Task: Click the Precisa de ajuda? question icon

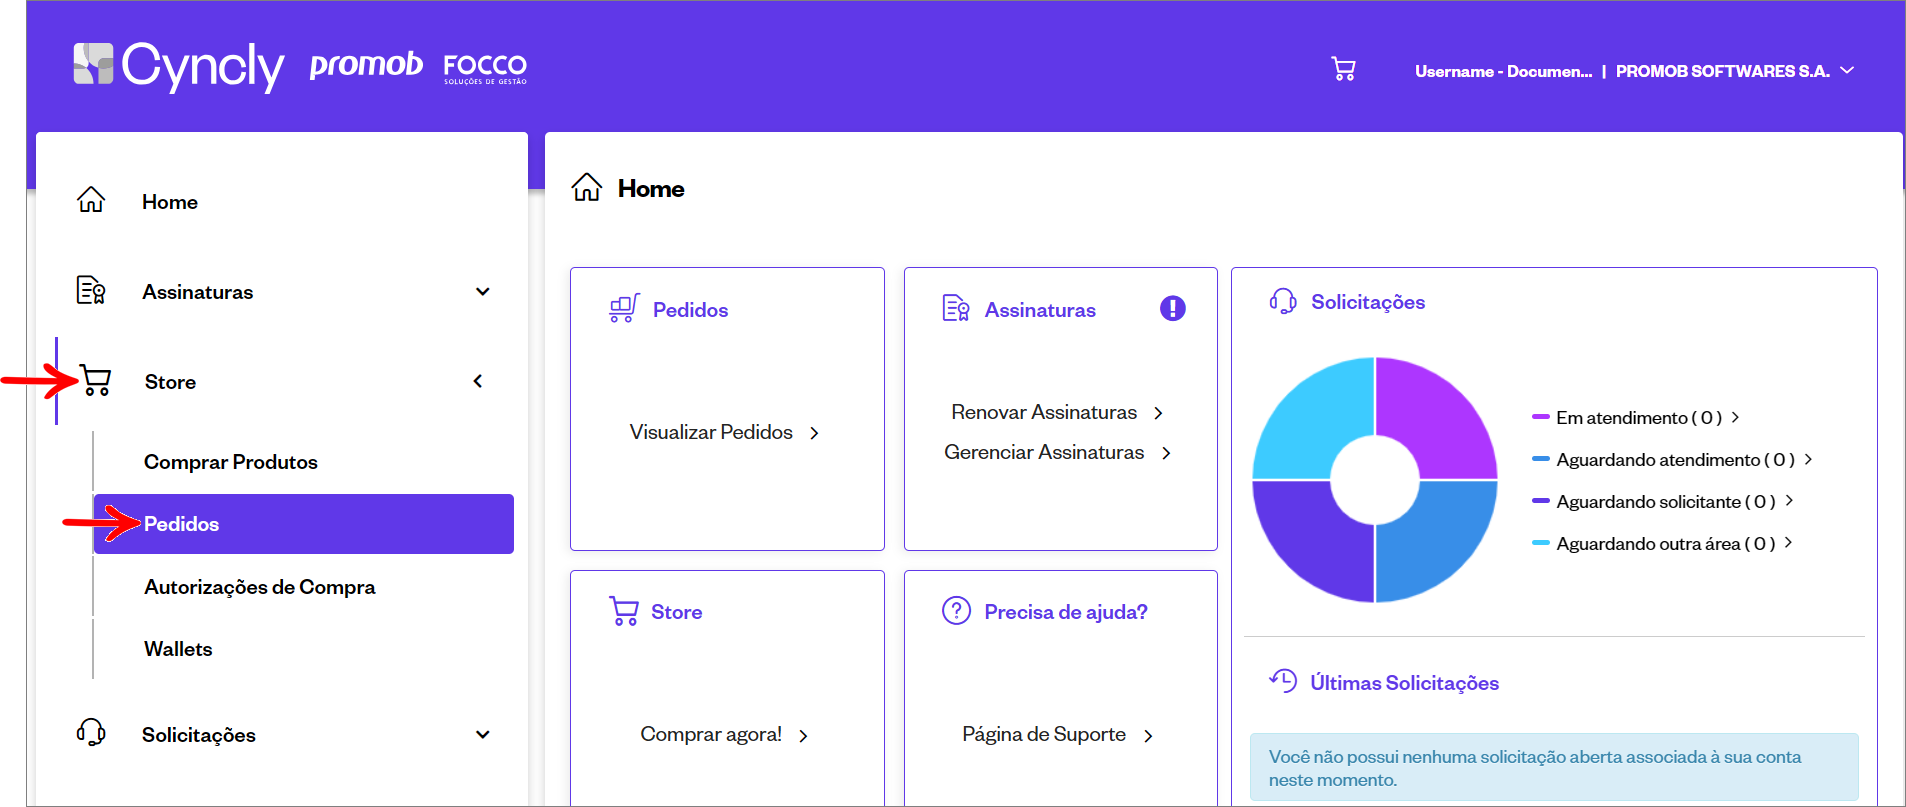Action: point(956,610)
